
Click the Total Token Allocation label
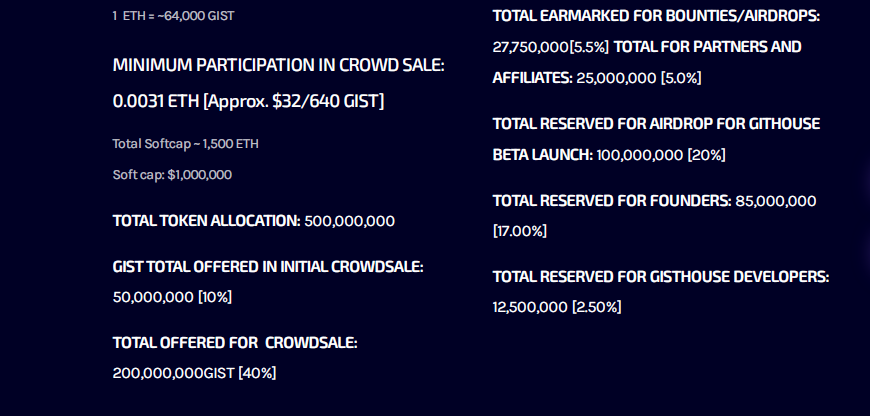pyautogui.click(x=206, y=221)
